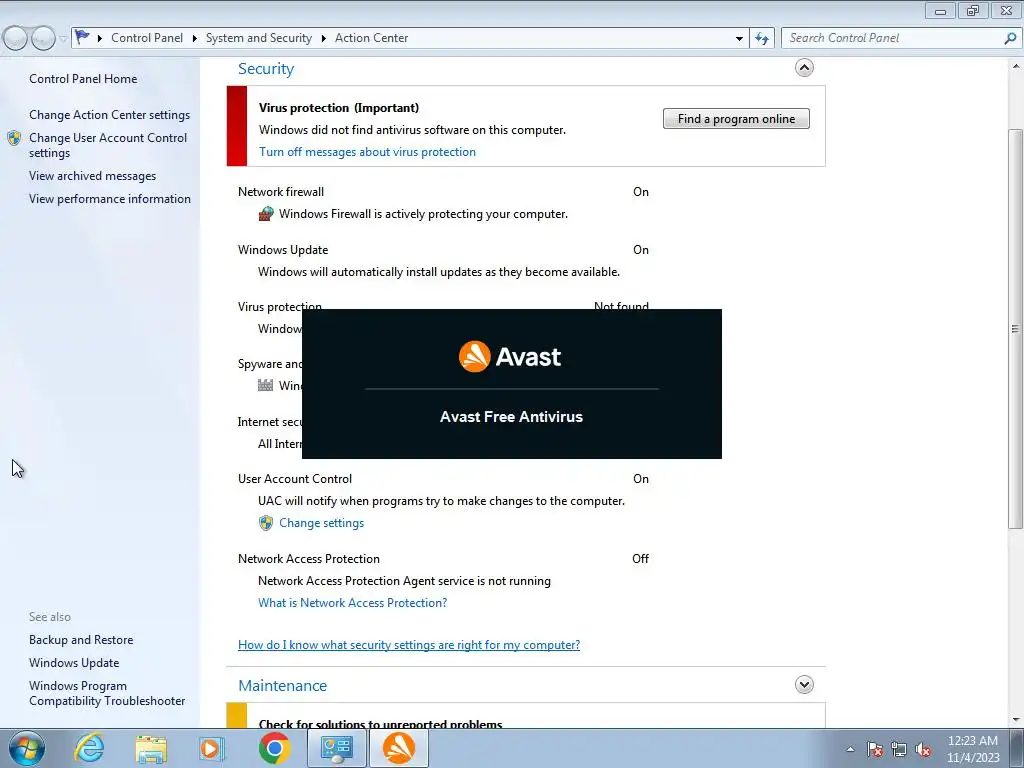Image resolution: width=1024 pixels, height=768 pixels.
Task: Click the Windows Firewall brick wall icon
Action: [265, 214]
